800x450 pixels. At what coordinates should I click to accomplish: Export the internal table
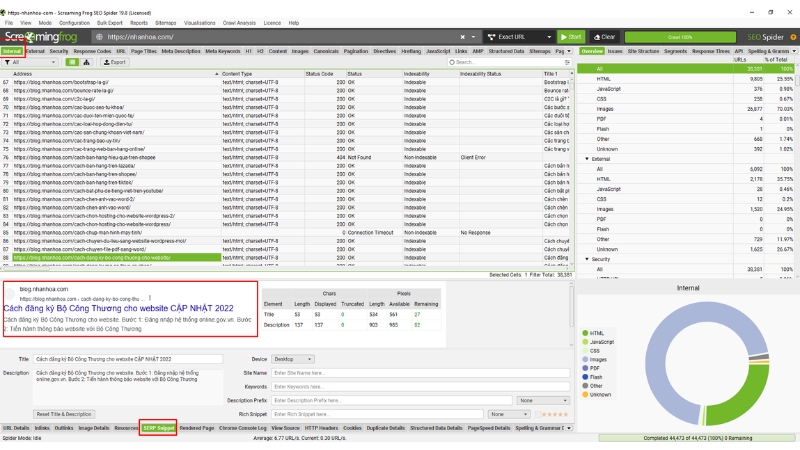(114, 62)
